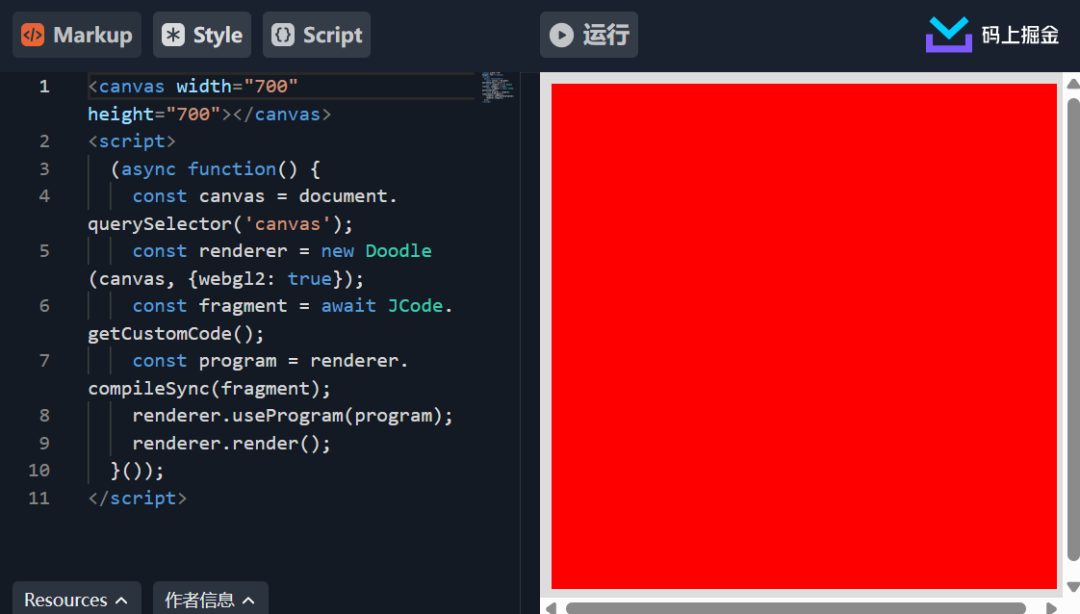The image size is (1080, 614).
Task: Click 'compileSync(fragment);' in the editor
Action: click(209, 389)
